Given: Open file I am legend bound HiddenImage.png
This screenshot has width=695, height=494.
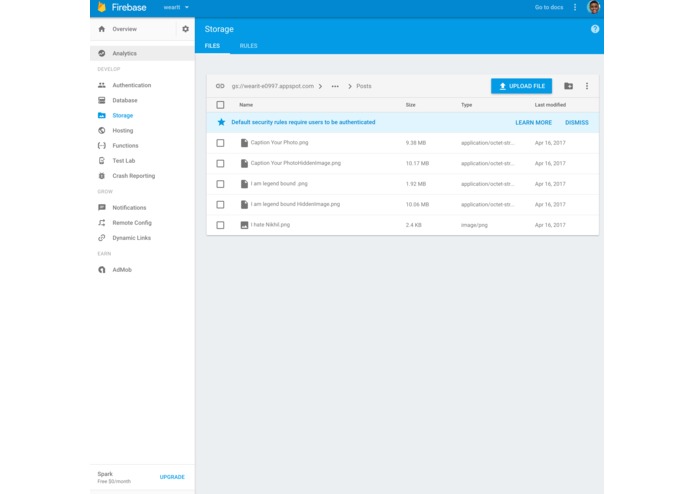Looking at the screenshot, I should click(x=295, y=204).
